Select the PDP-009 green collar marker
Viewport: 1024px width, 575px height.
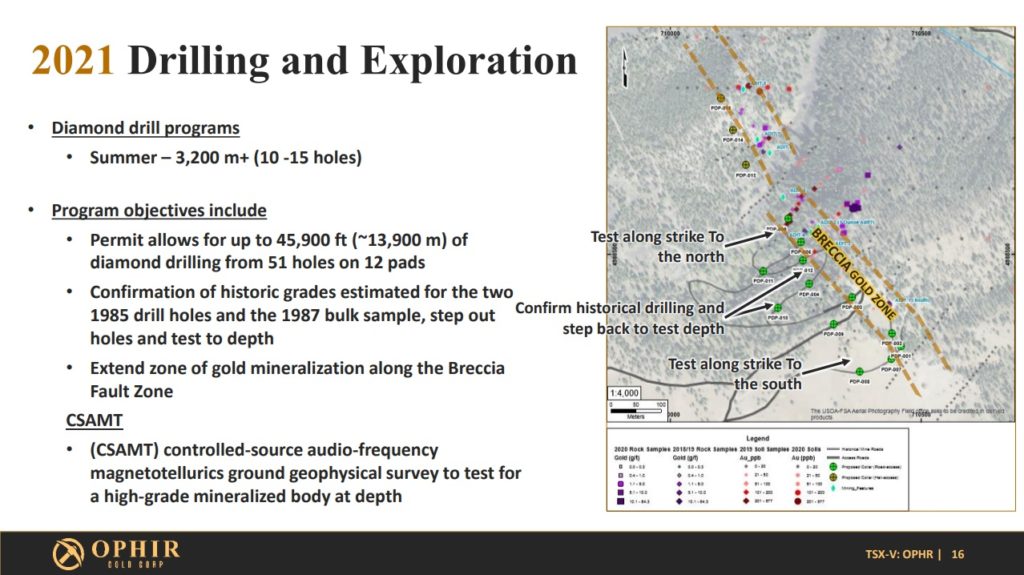[x=833, y=323]
